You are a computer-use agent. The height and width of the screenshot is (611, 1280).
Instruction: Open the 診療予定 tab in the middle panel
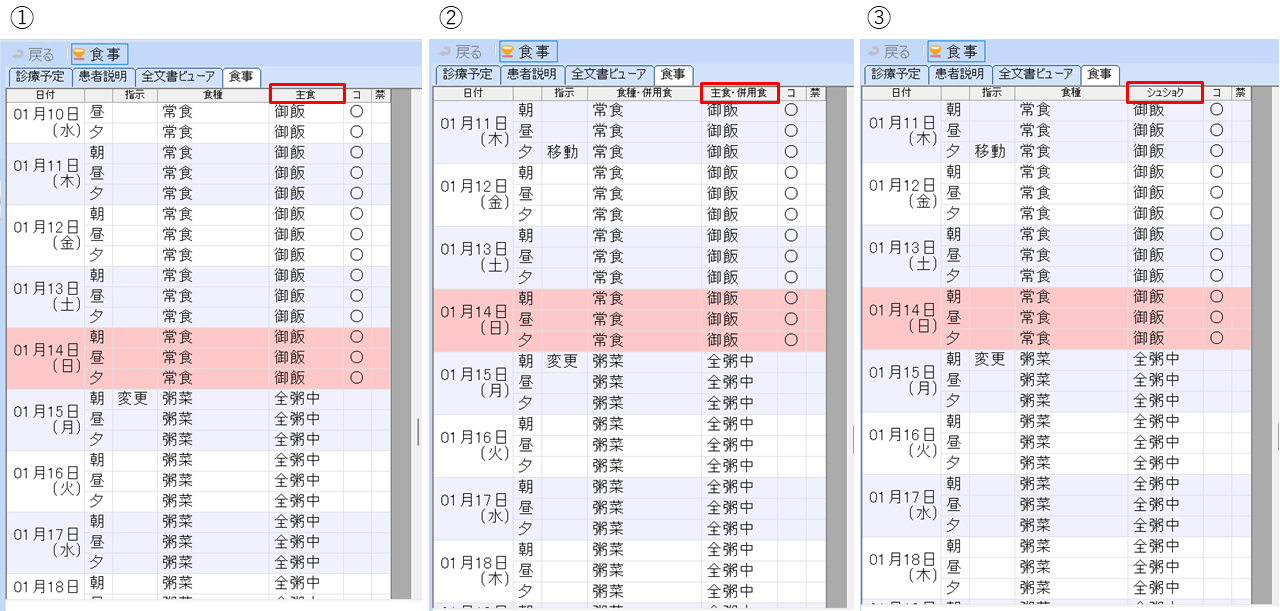(467, 74)
